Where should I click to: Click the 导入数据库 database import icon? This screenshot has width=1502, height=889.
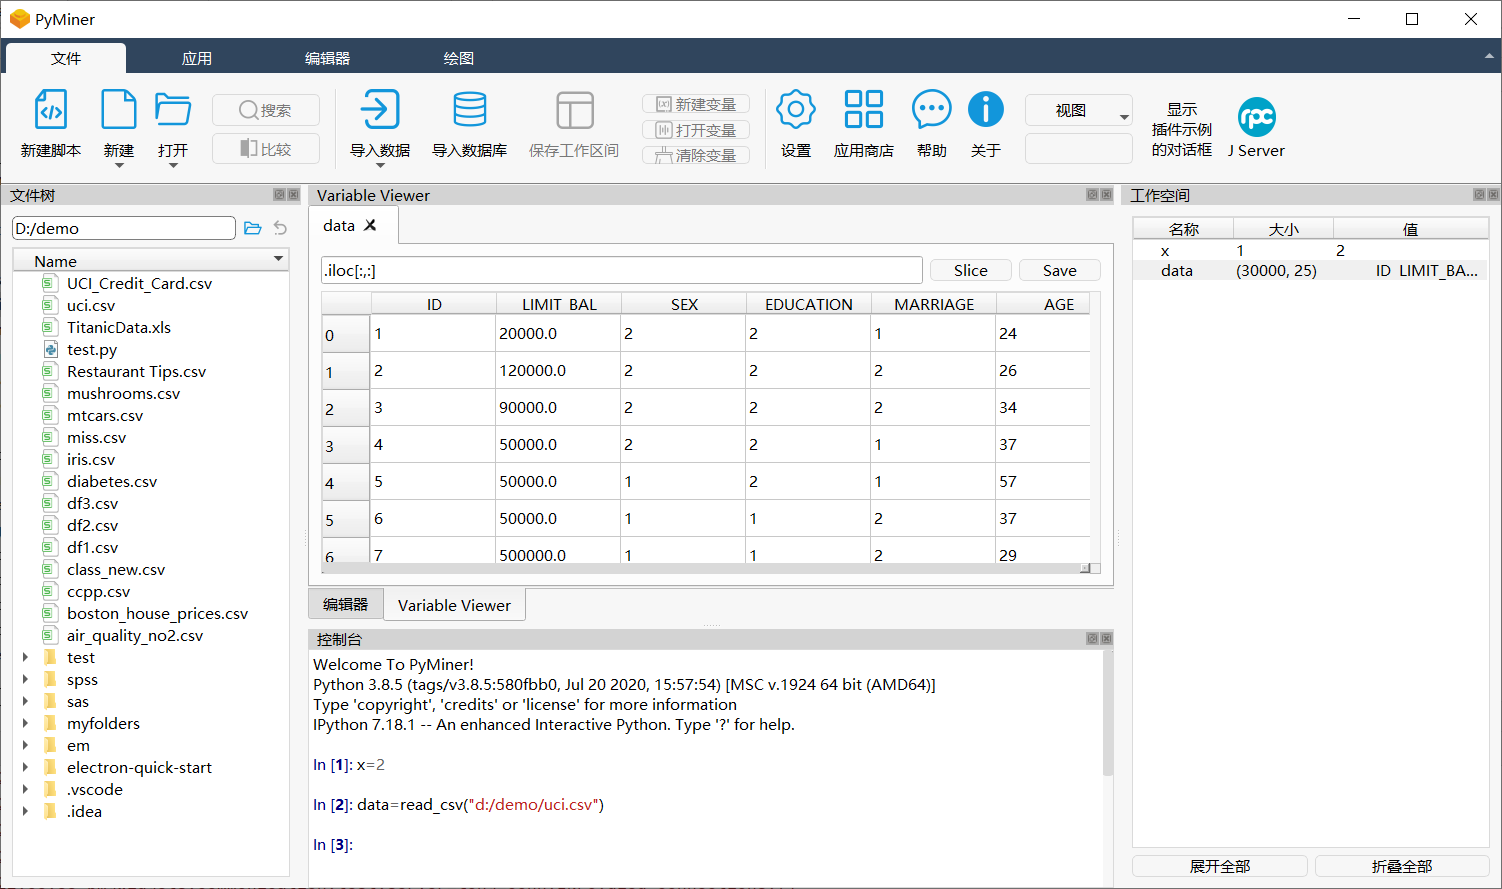coord(469,110)
